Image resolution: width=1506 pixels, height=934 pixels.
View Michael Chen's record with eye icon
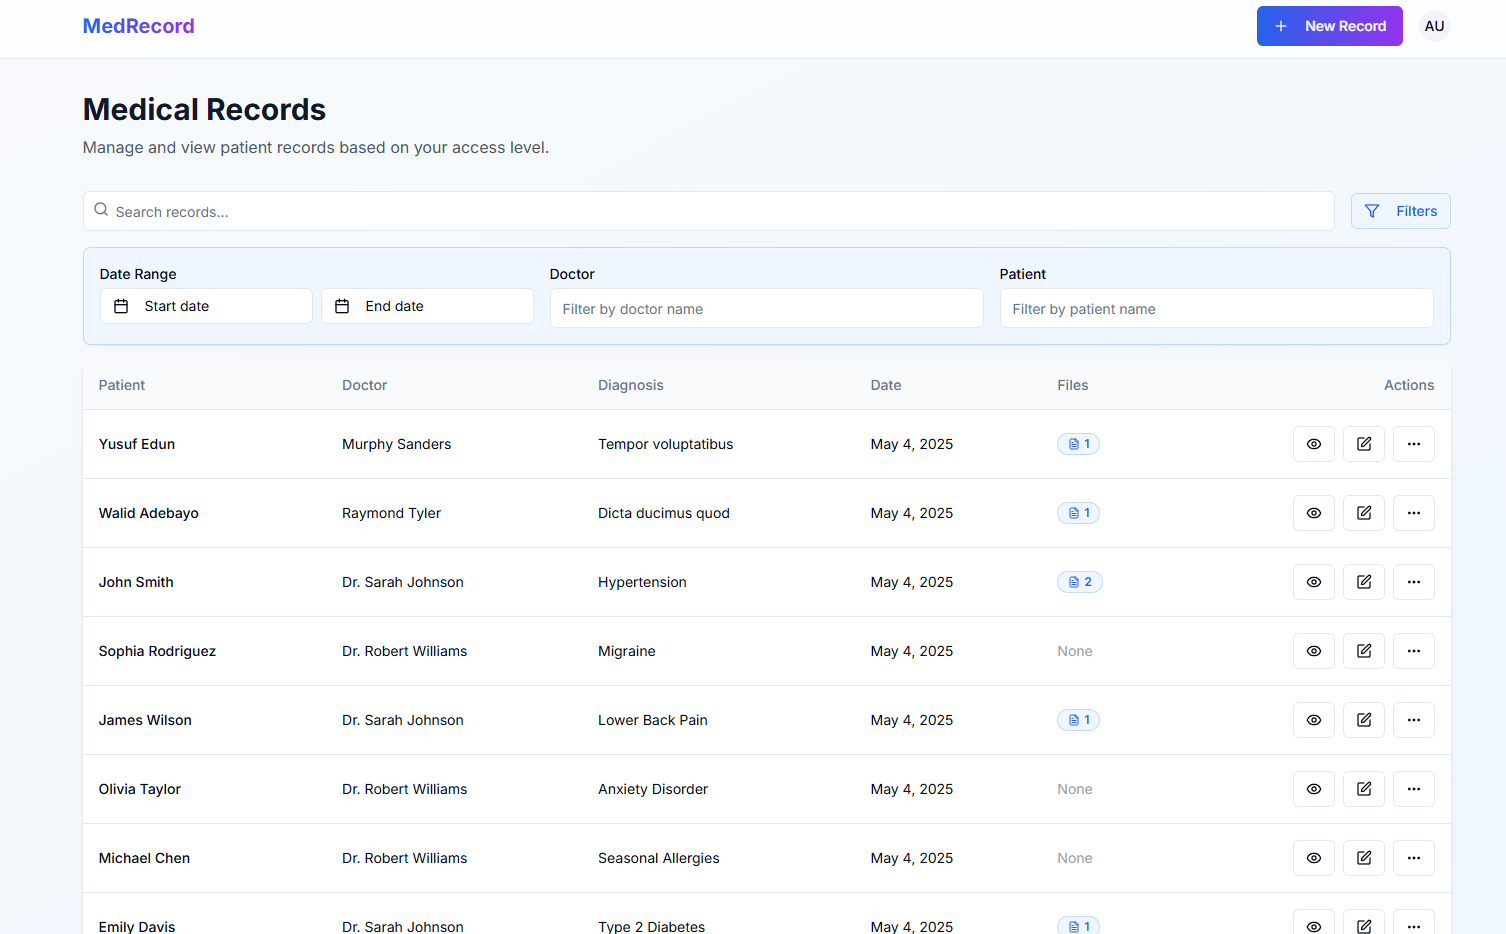[x=1314, y=858]
